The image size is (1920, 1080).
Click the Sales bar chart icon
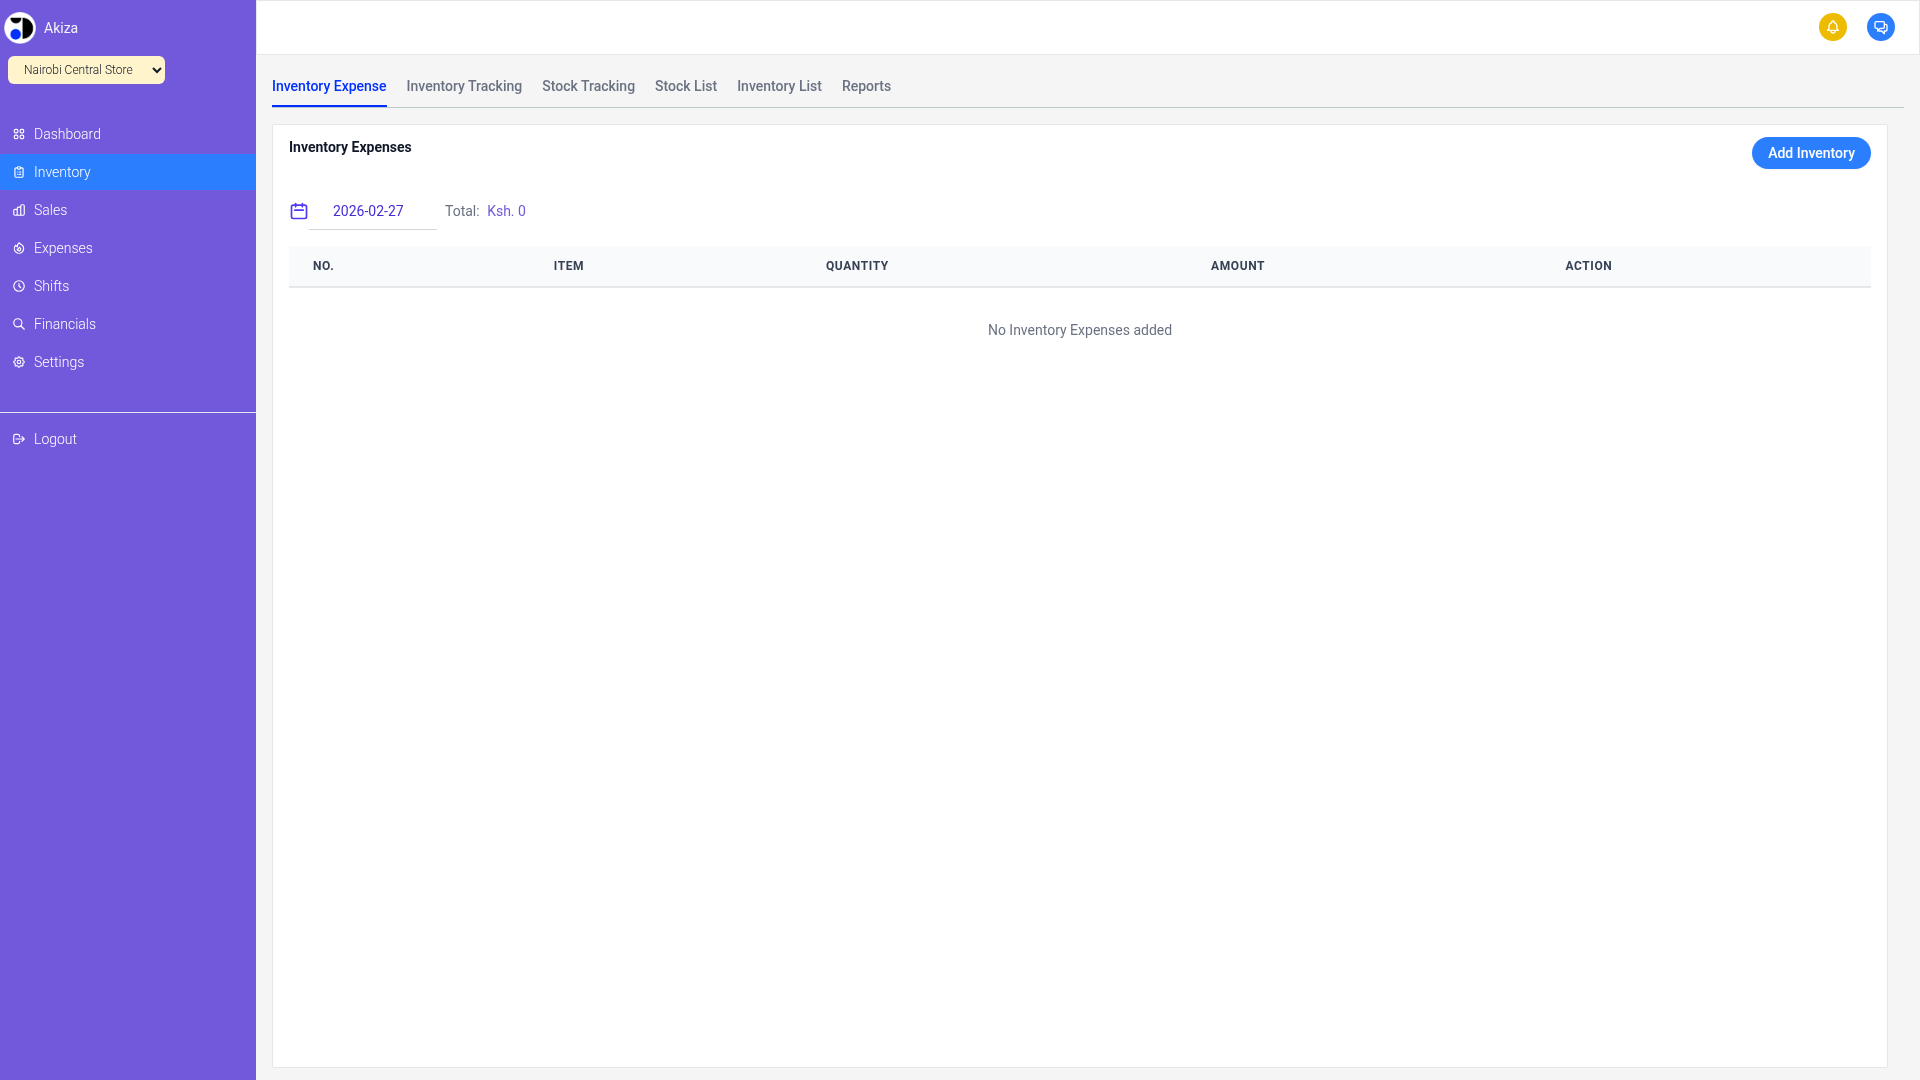(18, 209)
